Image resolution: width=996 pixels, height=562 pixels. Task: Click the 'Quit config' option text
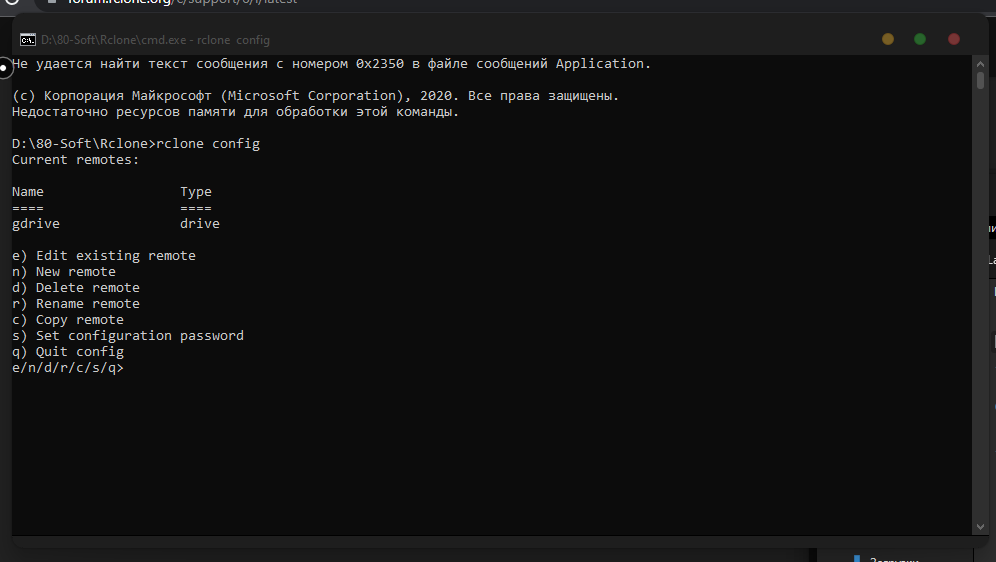(x=68, y=352)
